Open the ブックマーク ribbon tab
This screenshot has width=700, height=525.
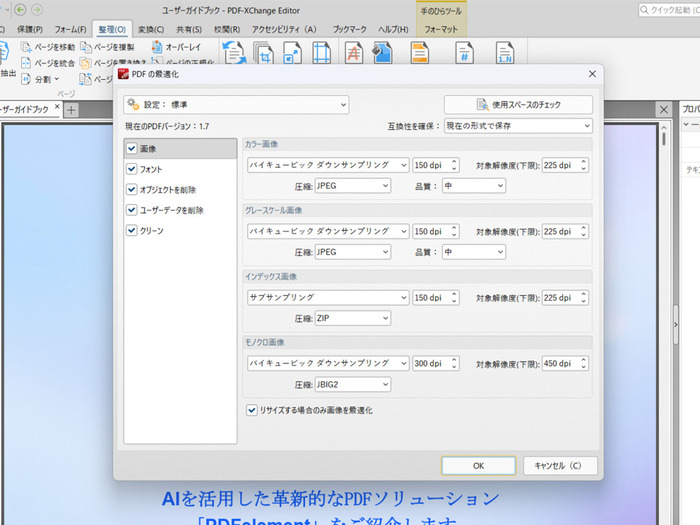pos(350,29)
